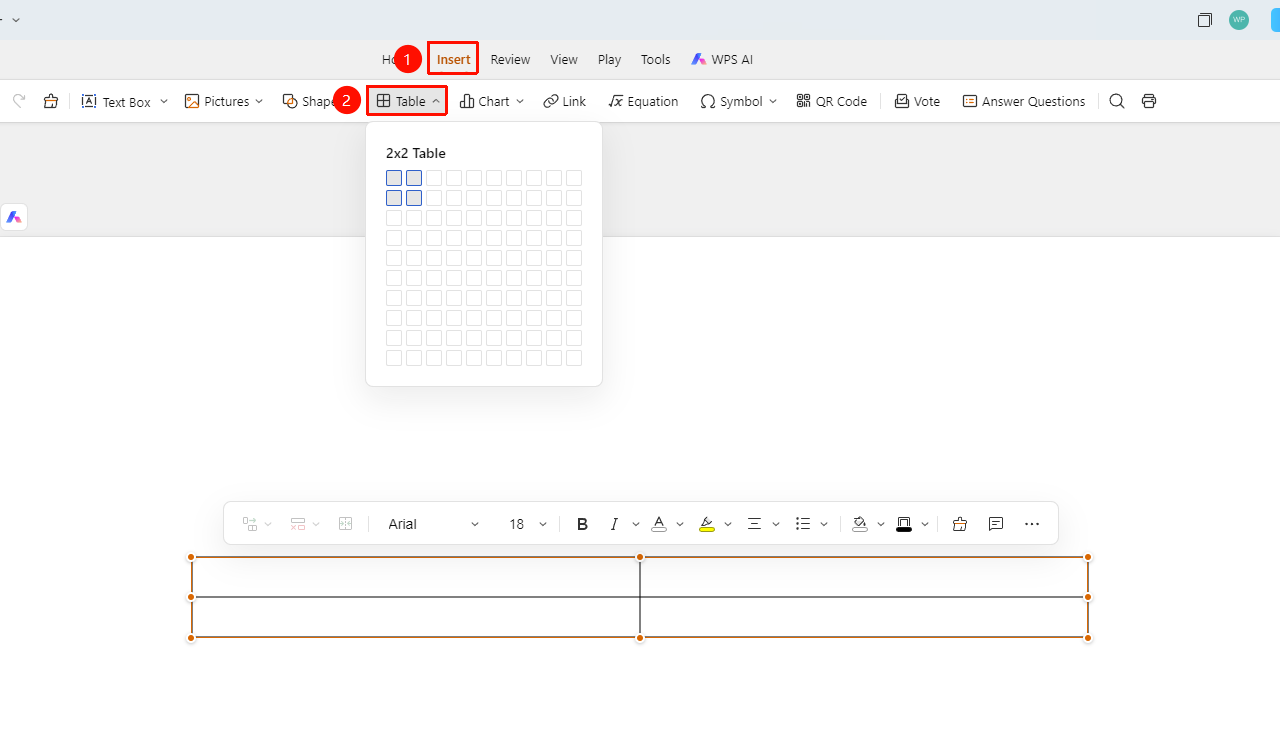This screenshot has height=750, width=1280.
Task: Click the text alignment icon
Action: [x=755, y=524]
